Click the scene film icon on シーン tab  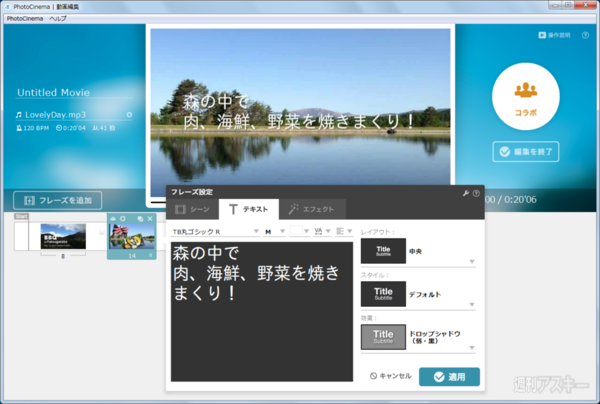[x=180, y=209]
